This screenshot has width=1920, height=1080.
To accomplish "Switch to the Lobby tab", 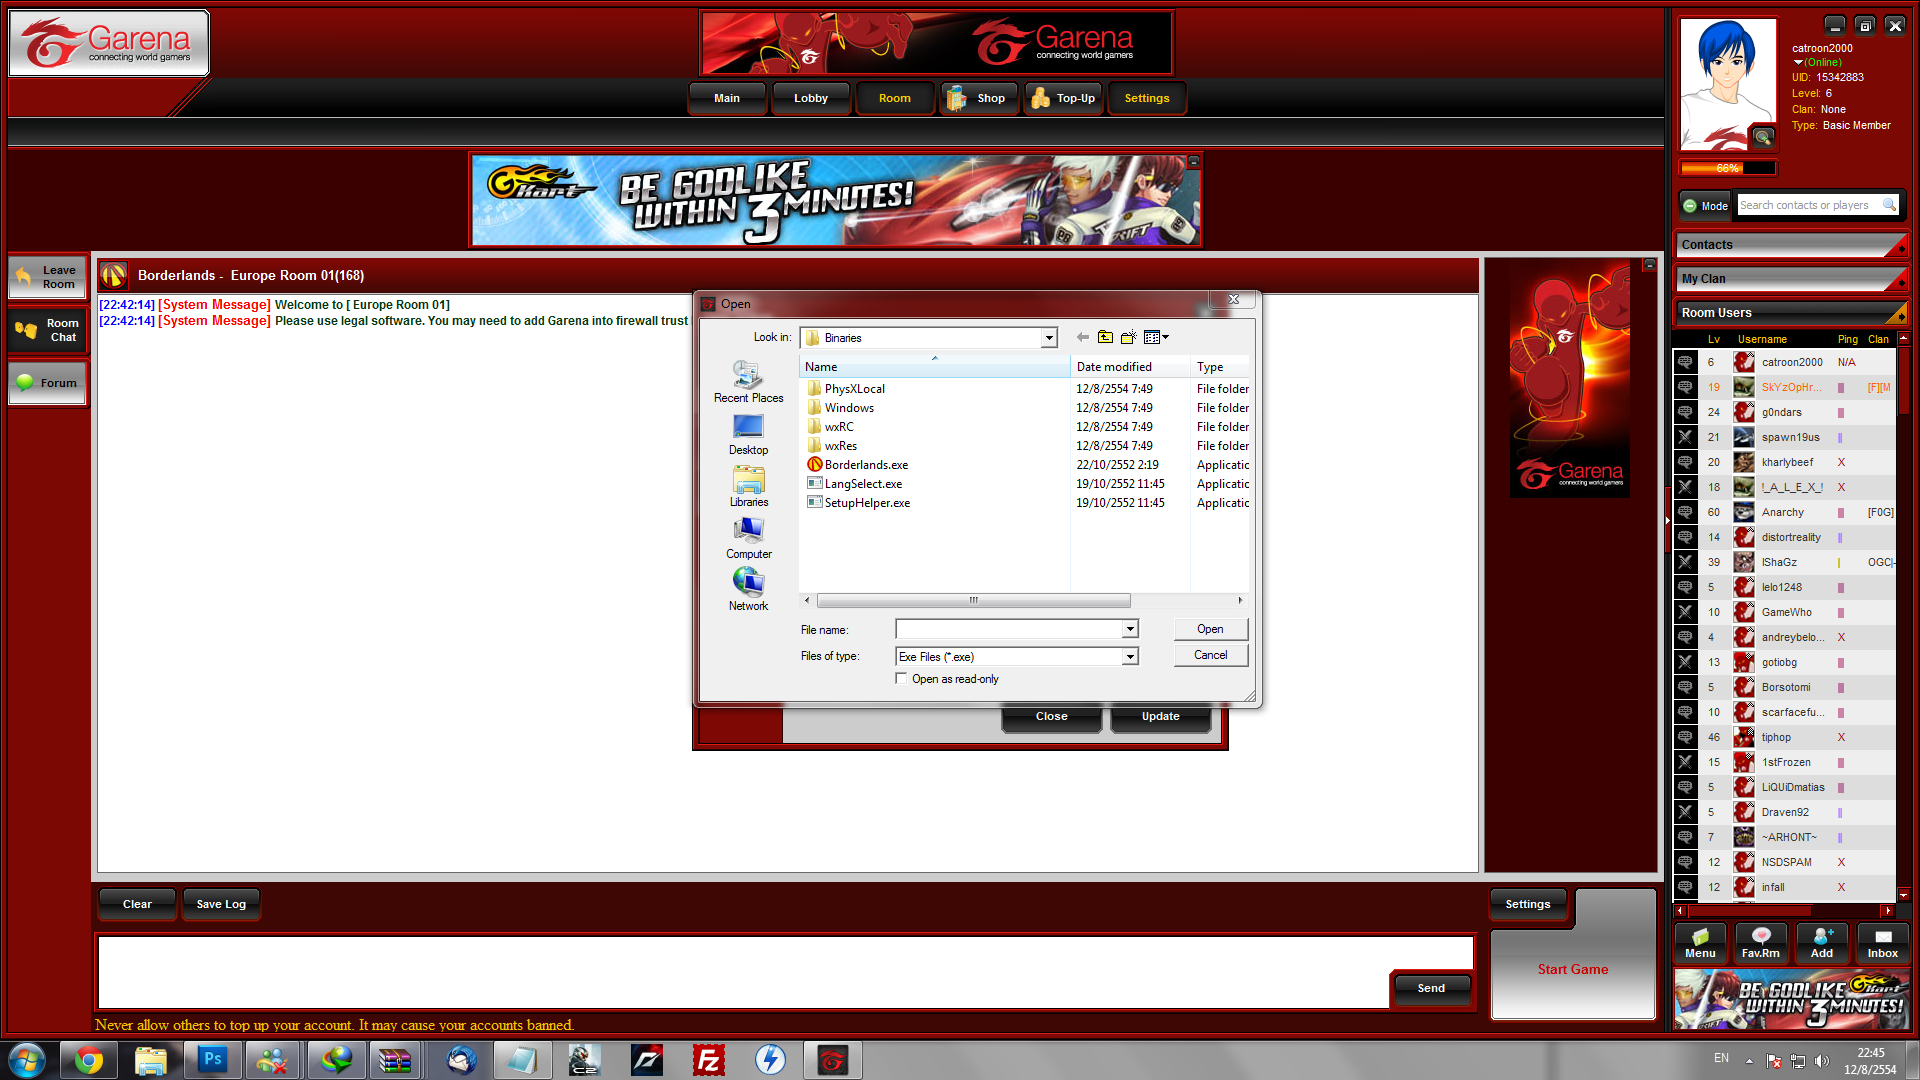I will (x=810, y=99).
